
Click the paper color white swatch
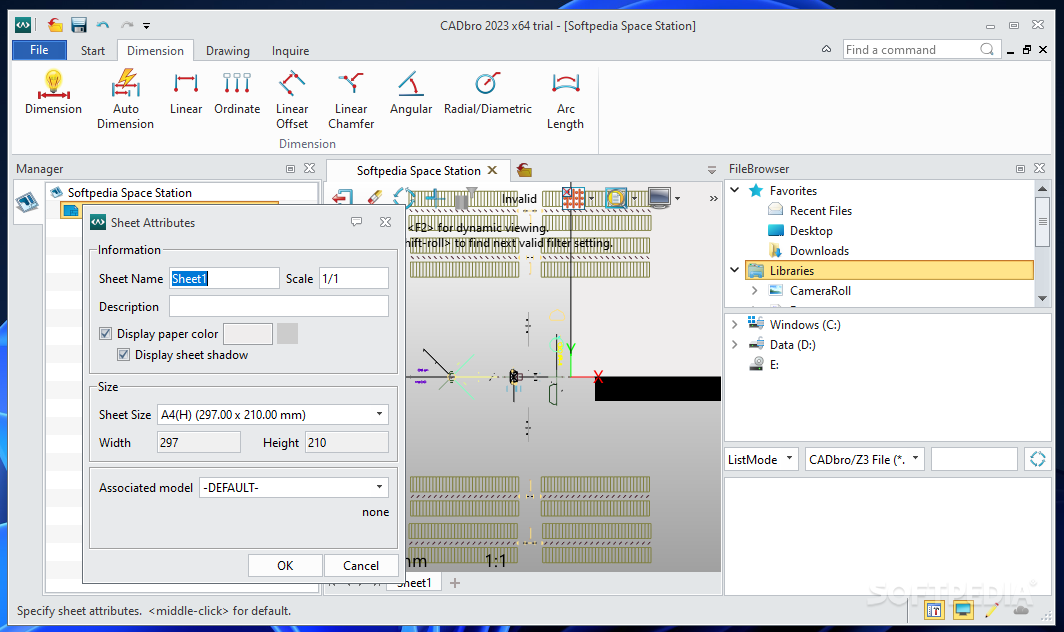tap(248, 333)
